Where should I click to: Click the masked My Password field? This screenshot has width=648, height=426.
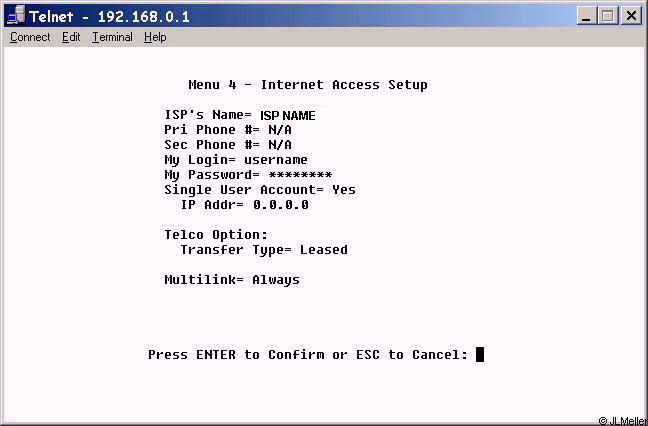300,175
